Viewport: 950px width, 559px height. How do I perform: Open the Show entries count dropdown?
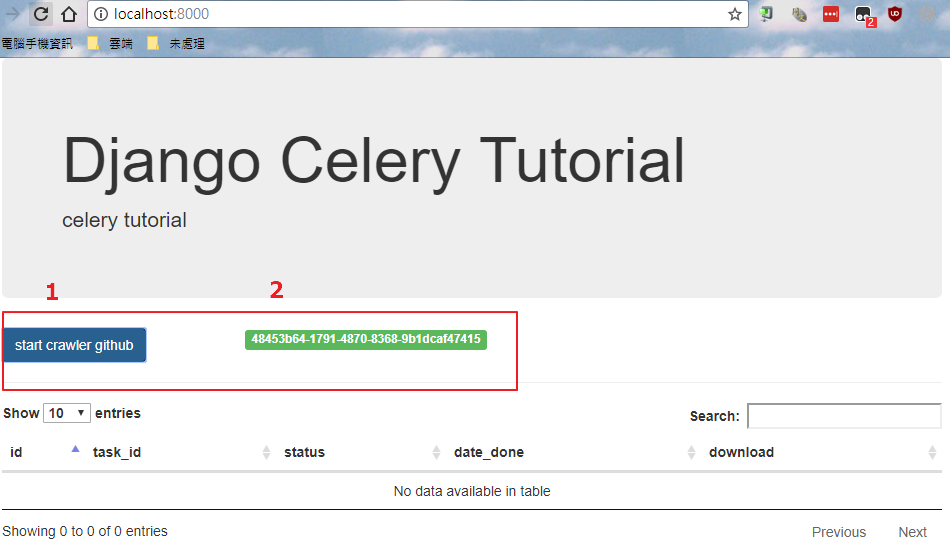click(x=67, y=413)
